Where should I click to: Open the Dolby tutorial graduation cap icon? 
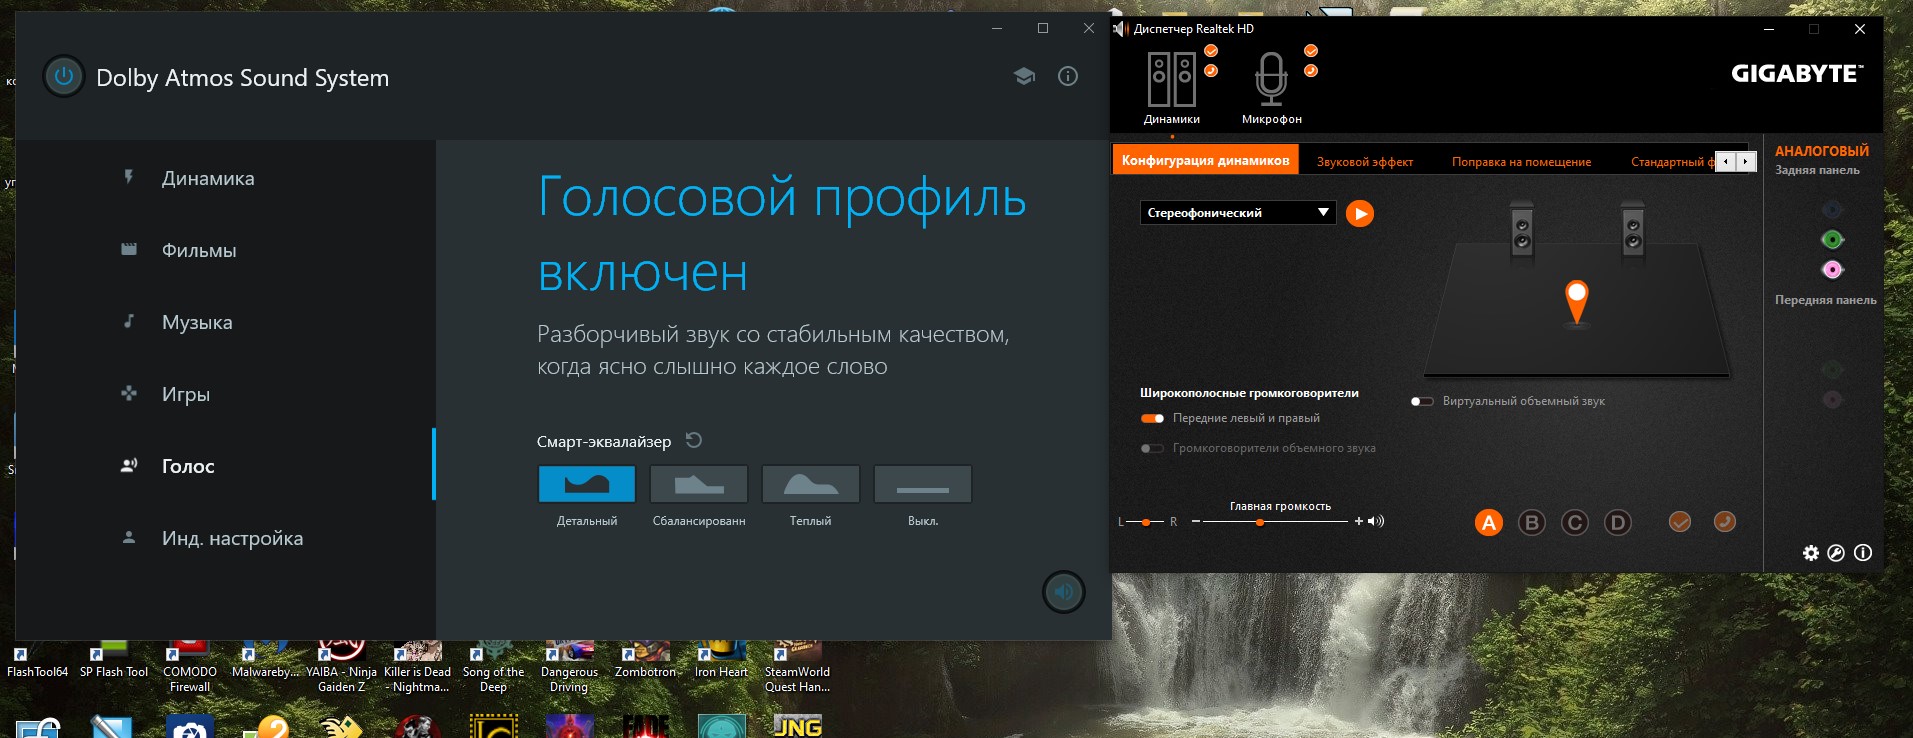tap(1024, 76)
